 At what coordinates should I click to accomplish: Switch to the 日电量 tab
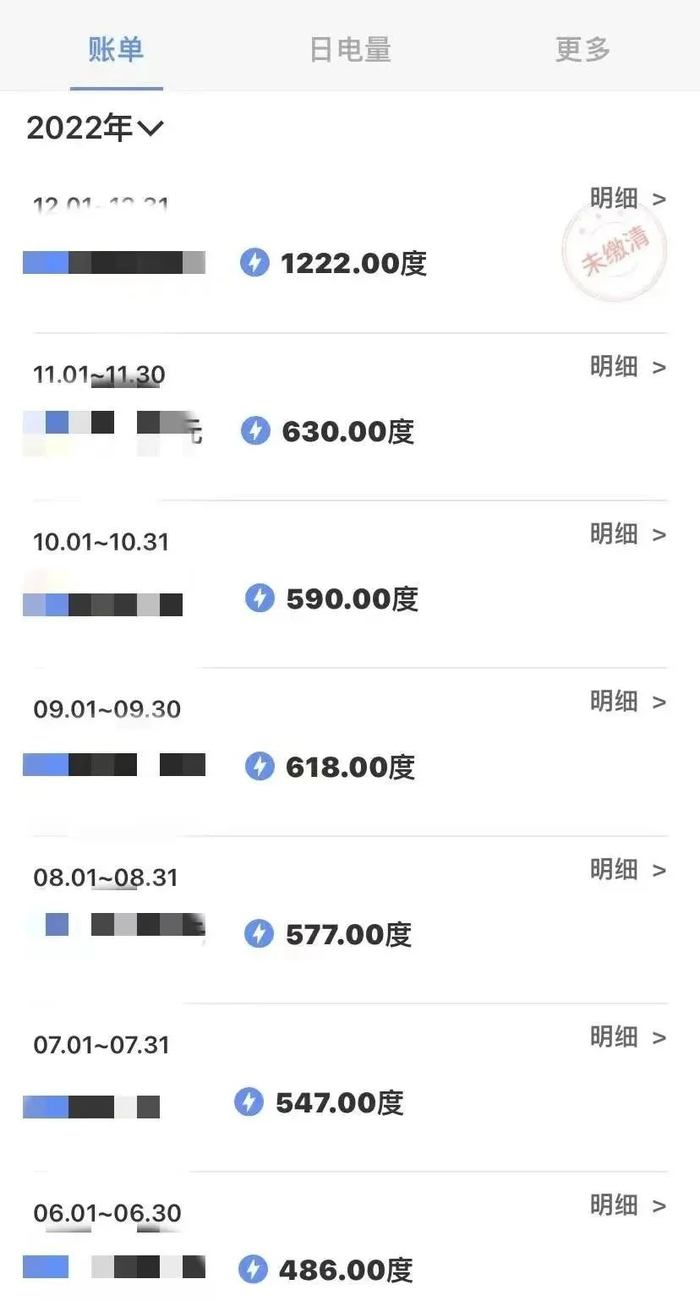point(349,50)
